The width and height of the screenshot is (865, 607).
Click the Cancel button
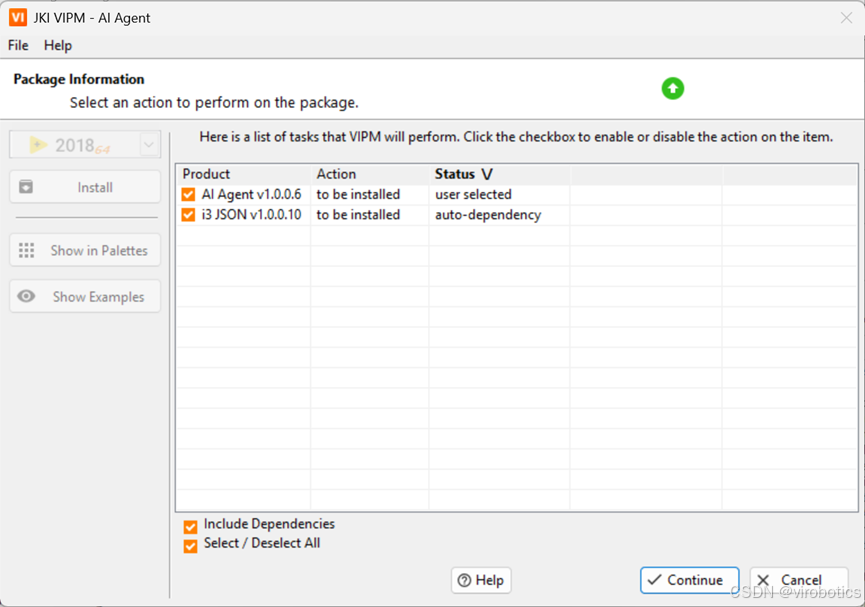(799, 580)
